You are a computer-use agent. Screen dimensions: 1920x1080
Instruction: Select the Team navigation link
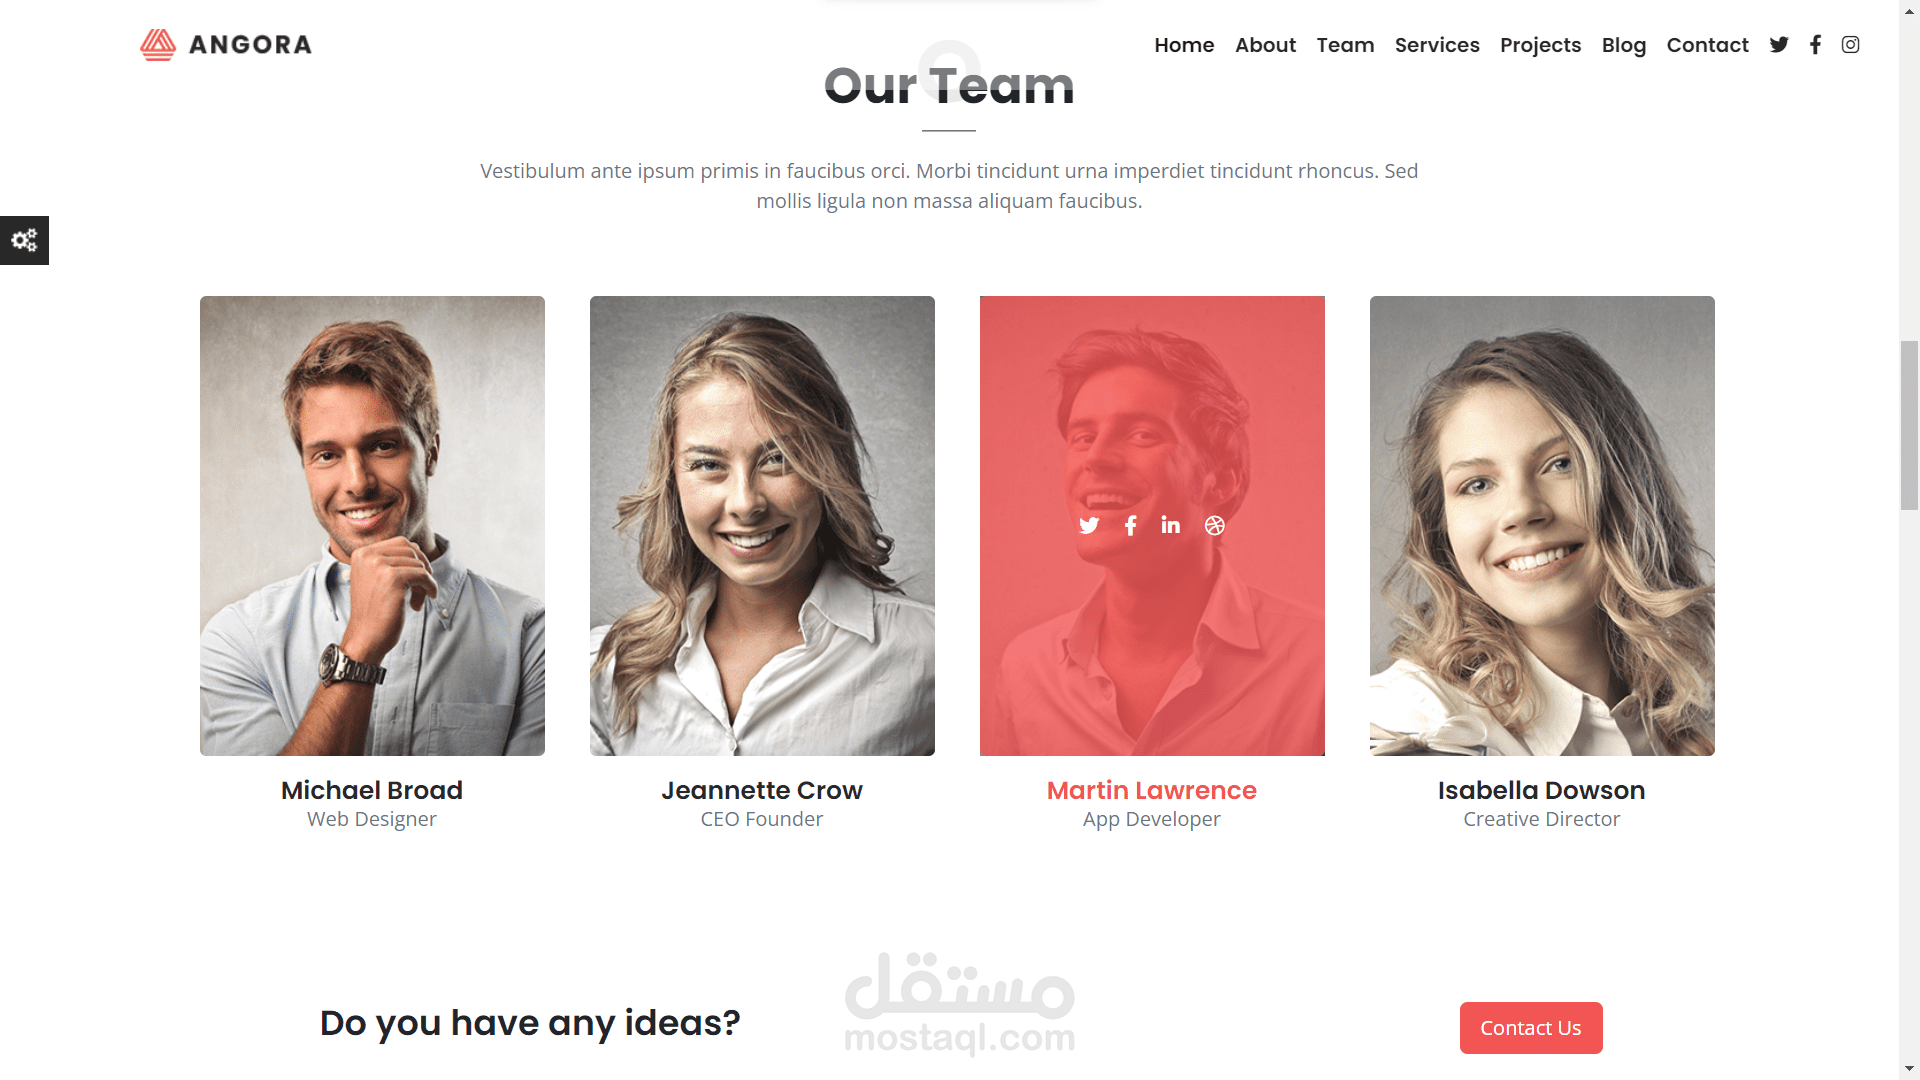1345,45
